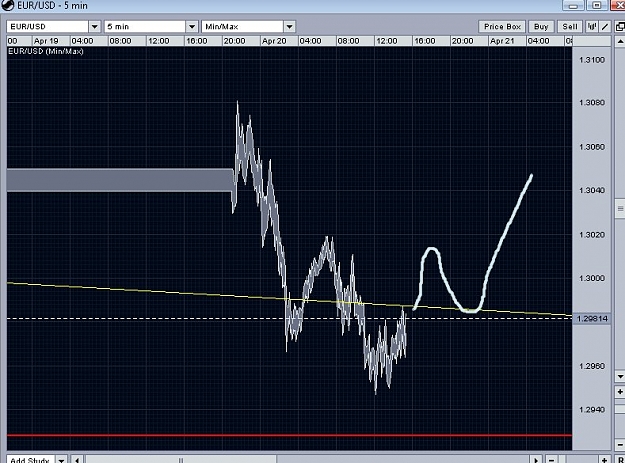Screen dimensions: 625x463
Task: Click the plus button below vertical scrollbar
Action: (620, 392)
